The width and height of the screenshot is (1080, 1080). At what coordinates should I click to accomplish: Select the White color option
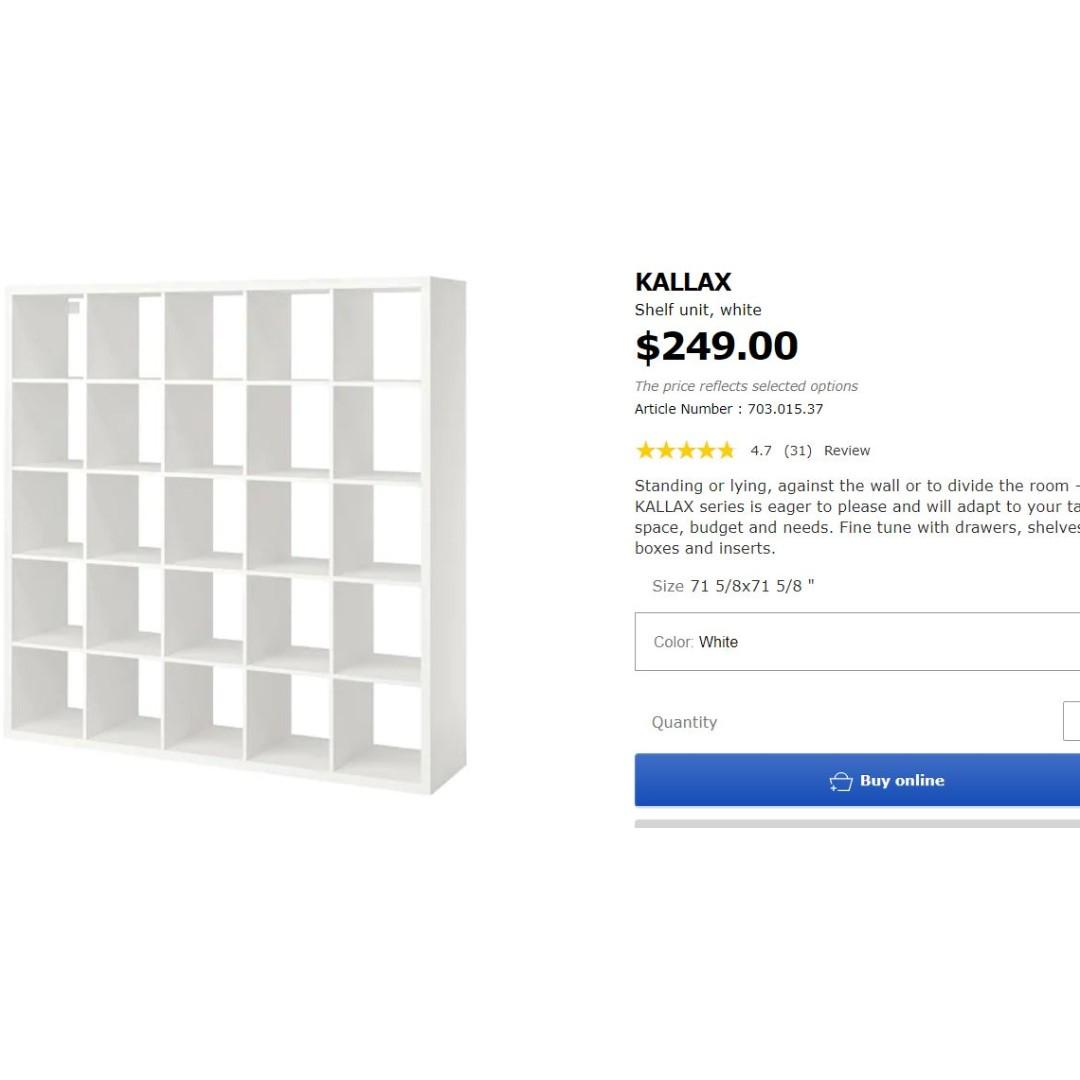[x=720, y=642]
